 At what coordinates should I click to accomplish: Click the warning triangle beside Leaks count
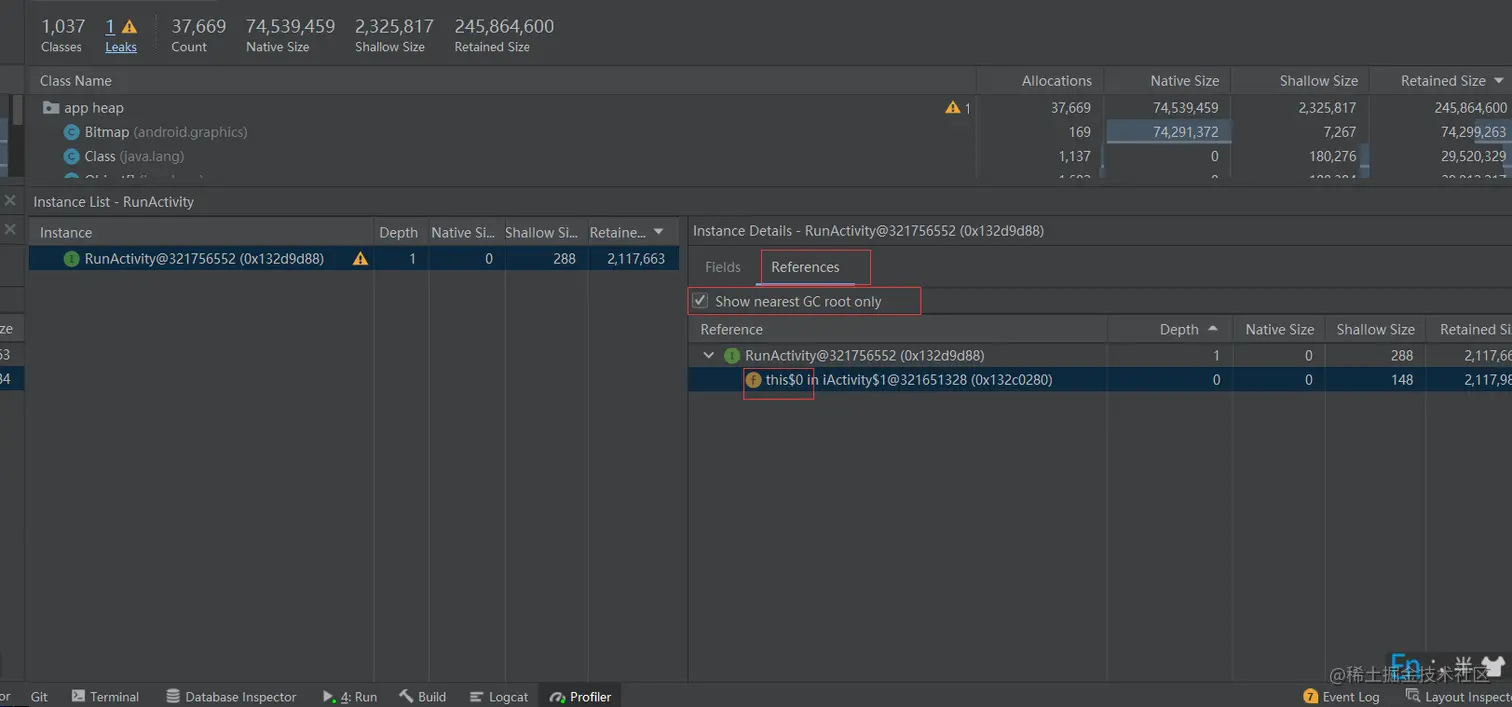pos(129,27)
